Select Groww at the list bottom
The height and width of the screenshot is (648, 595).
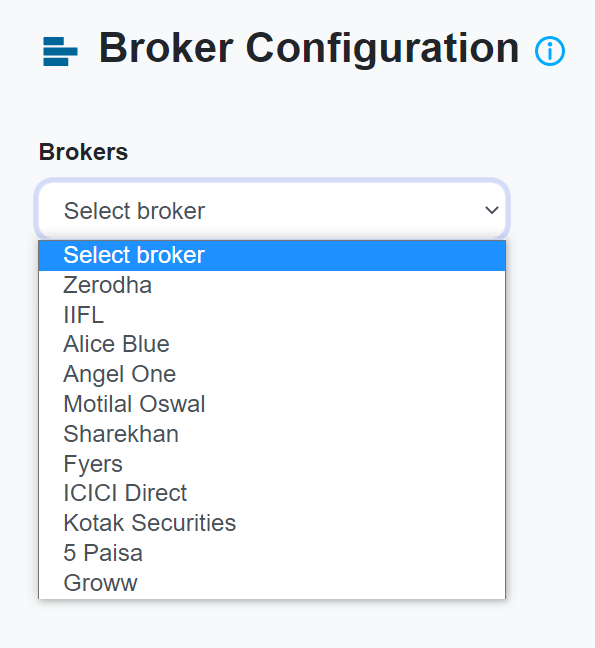272,583
